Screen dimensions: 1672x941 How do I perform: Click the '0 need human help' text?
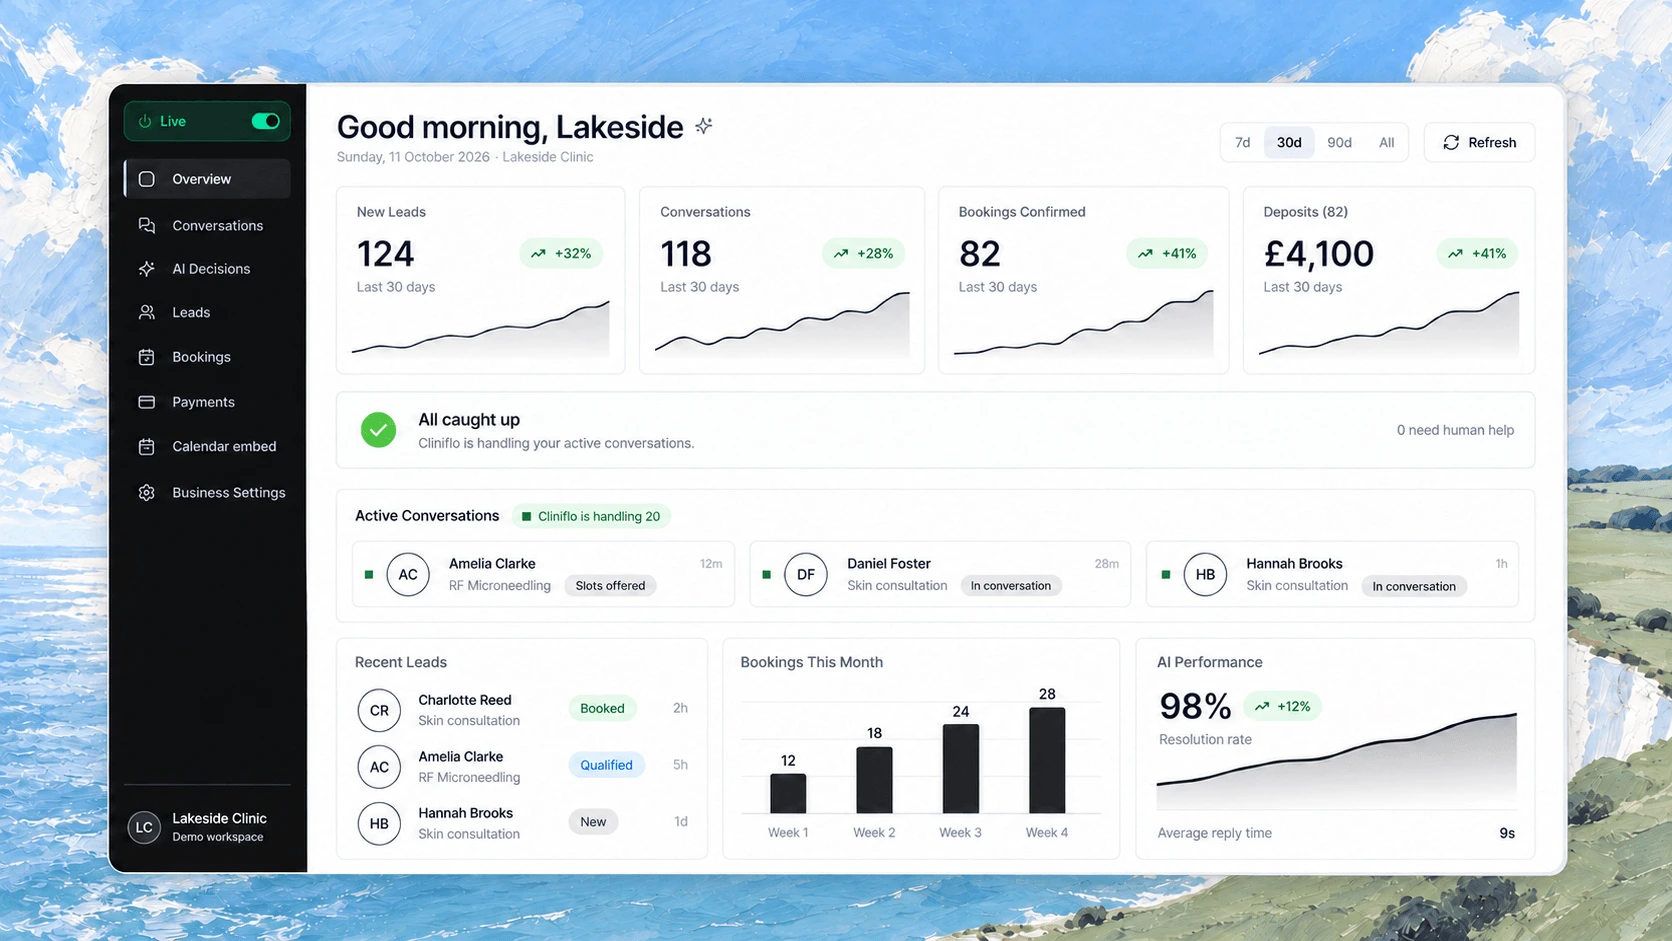tap(1455, 430)
